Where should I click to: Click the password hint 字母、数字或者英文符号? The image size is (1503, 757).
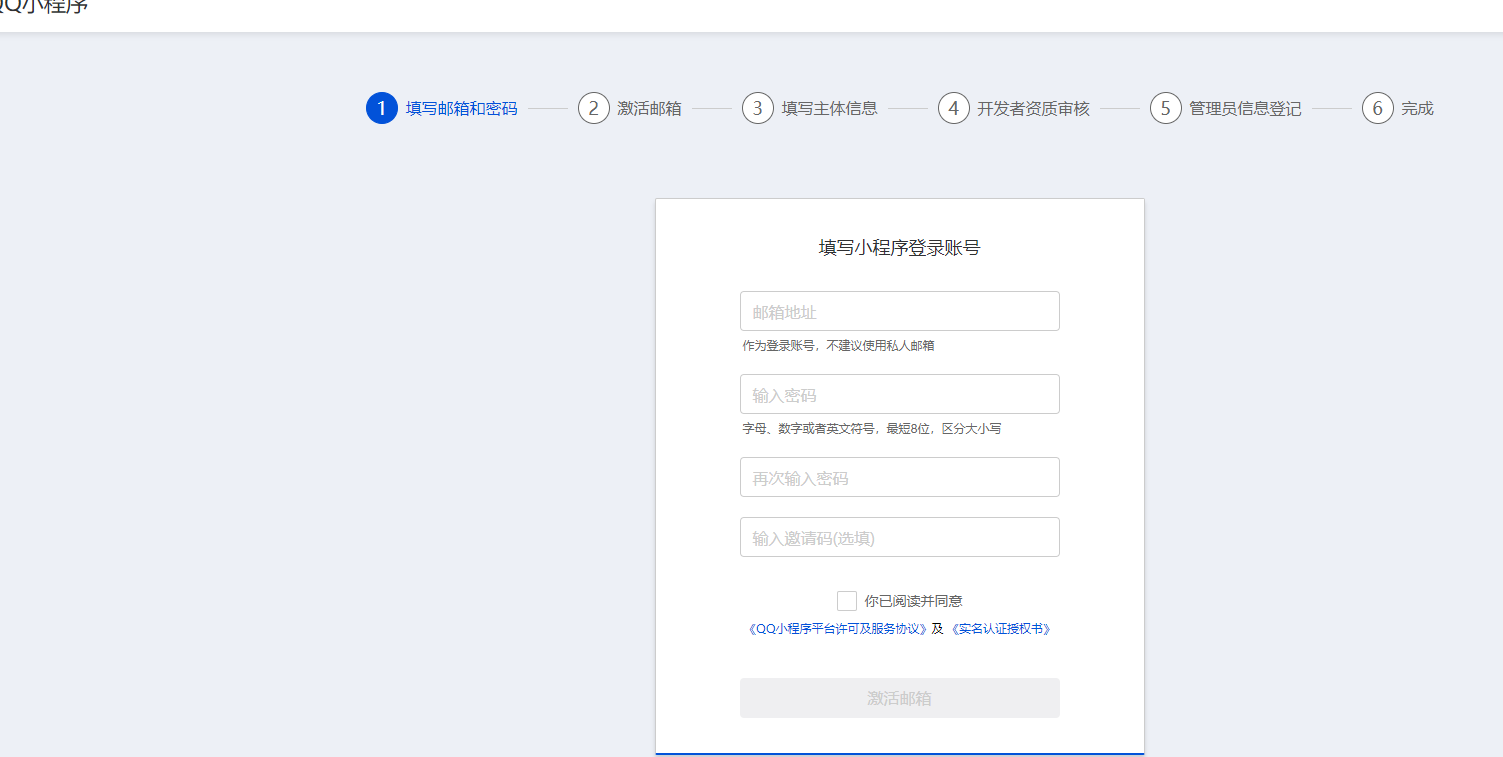point(871,429)
